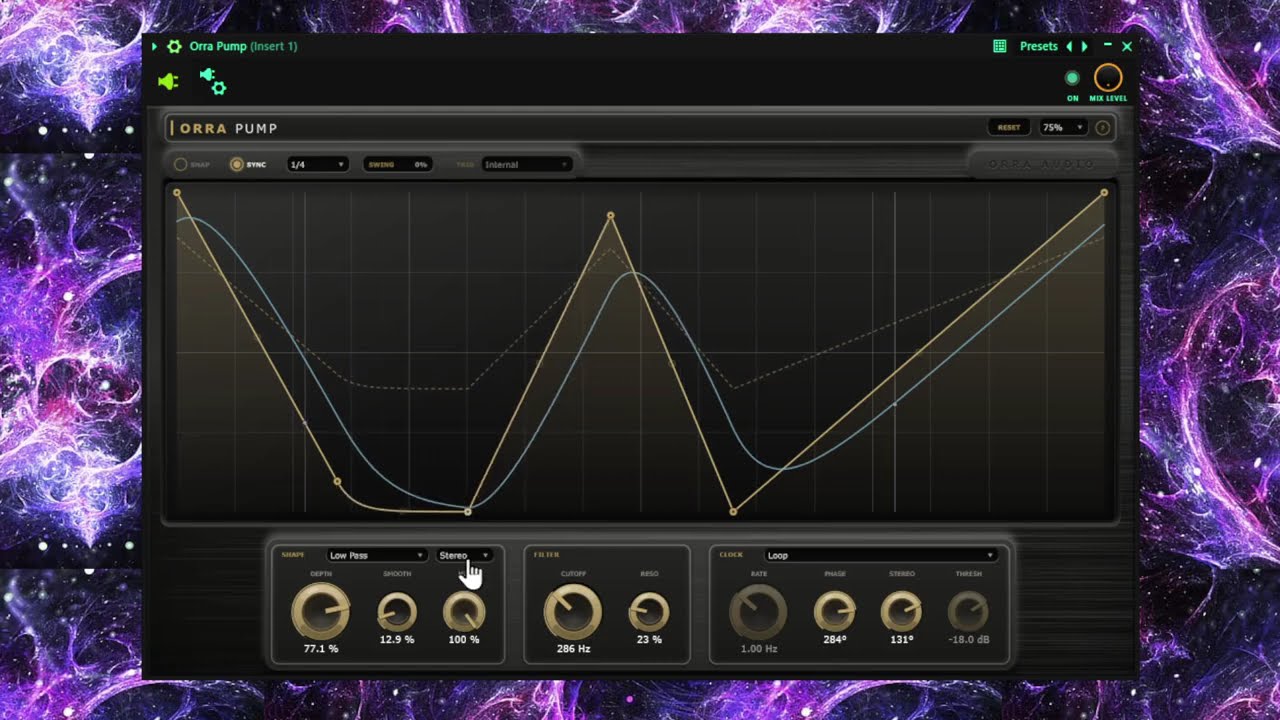1280x720 pixels.
Task: Click the 23 % reso value
Action: point(649,639)
